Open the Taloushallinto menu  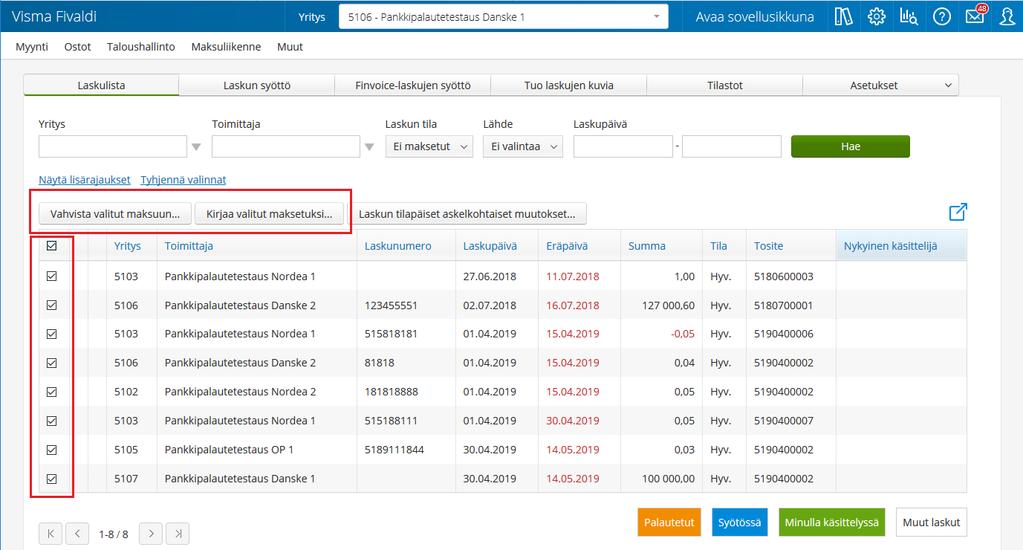141,47
